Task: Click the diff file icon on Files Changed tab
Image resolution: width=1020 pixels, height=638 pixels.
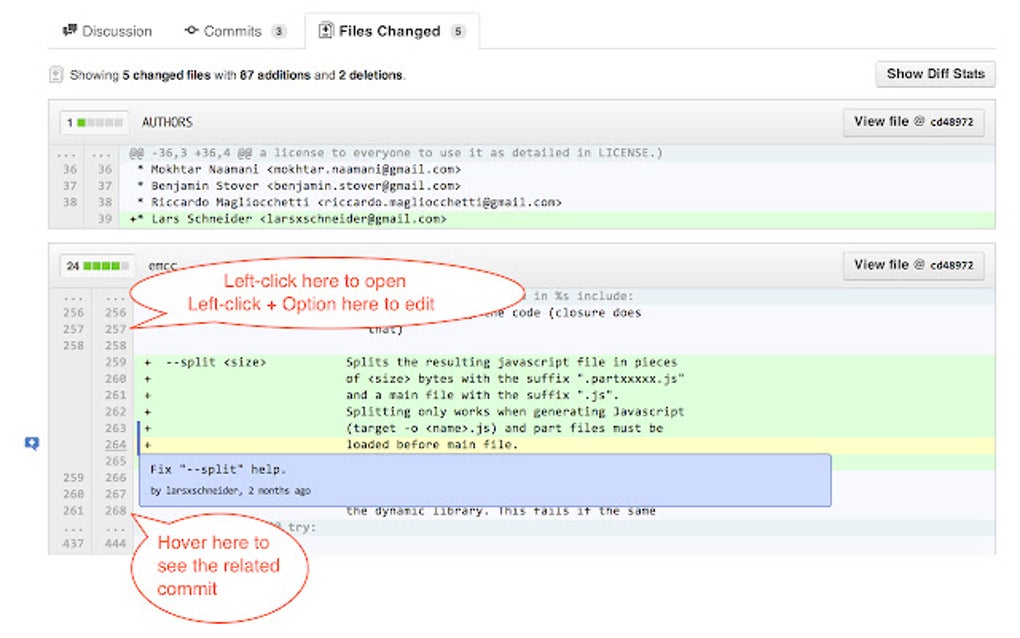Action: 324,31
